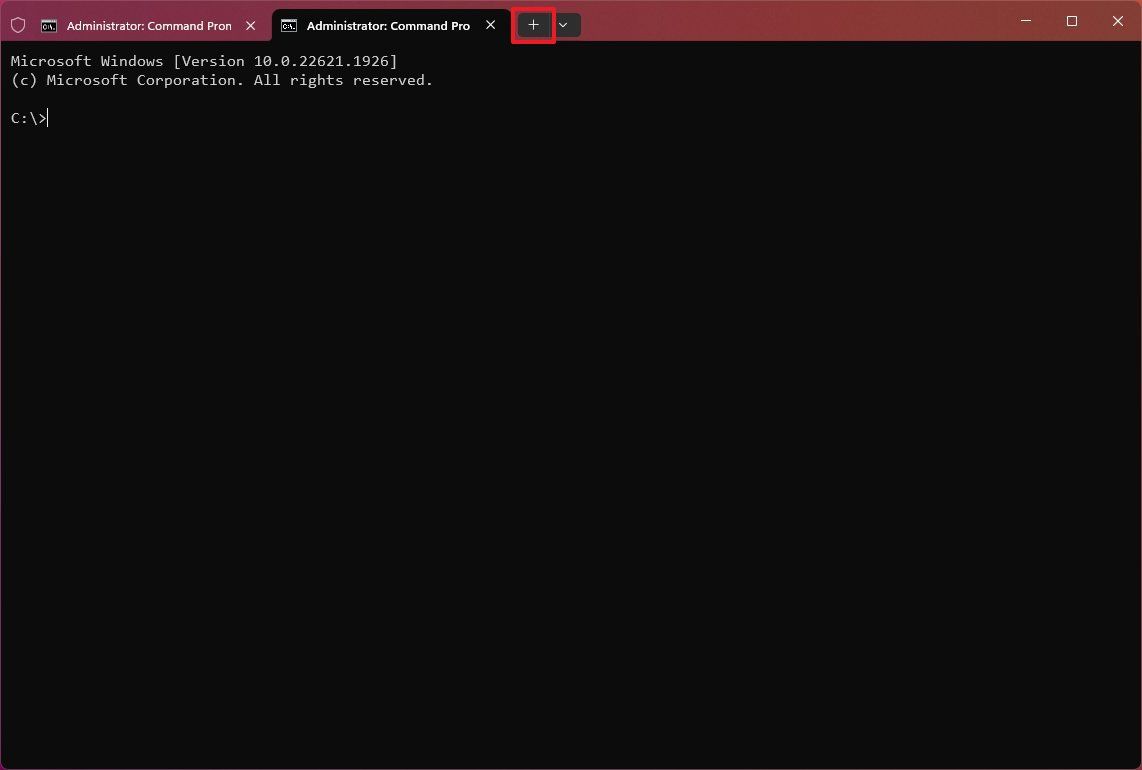Click the Microsoft Corporation copyright line

point(221,80)
